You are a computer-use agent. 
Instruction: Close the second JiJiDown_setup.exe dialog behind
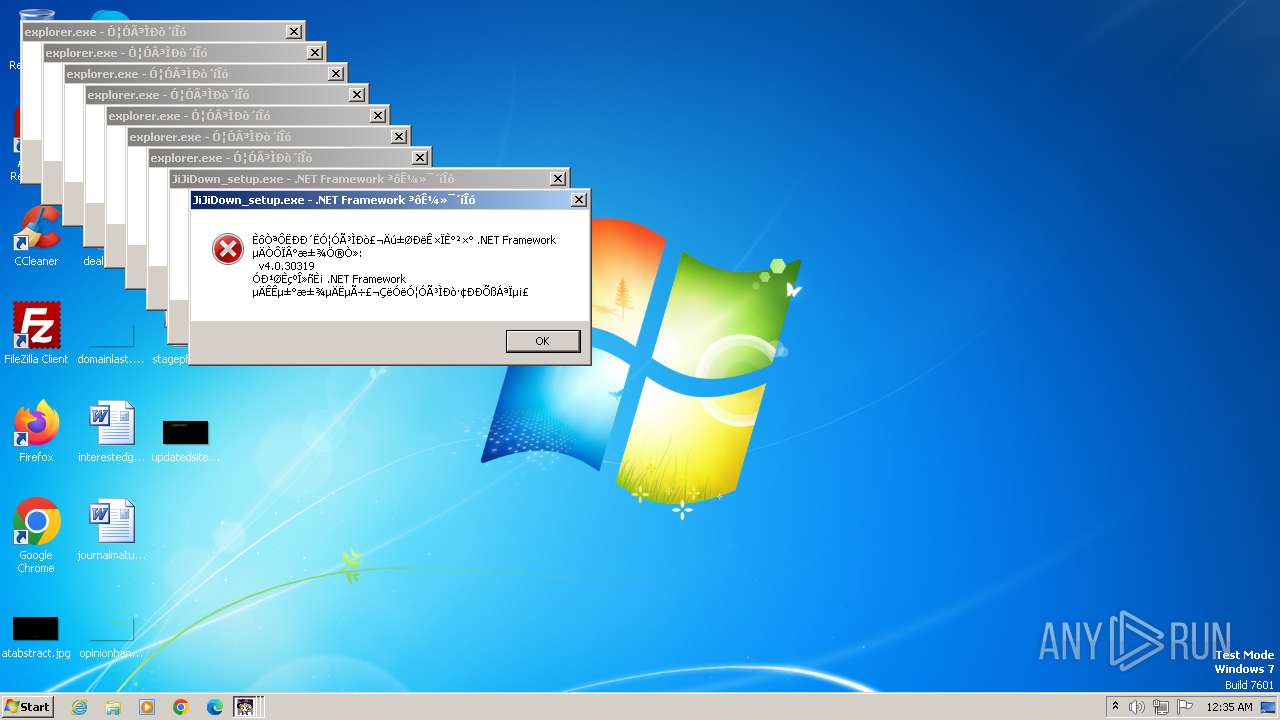pyautogui.click(x=557, y=179)
